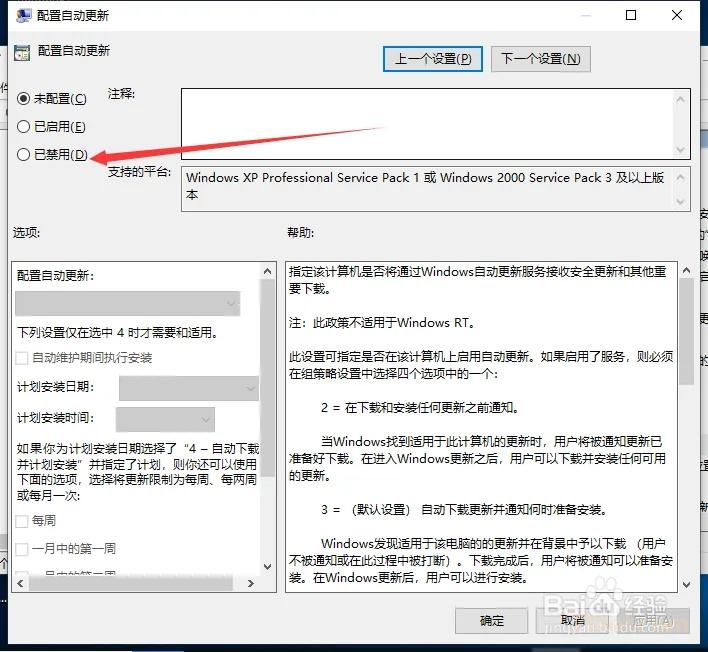Go to 下一个设置(N)
This screenshot has height=652, width=708.
click(x=540, y=59)
